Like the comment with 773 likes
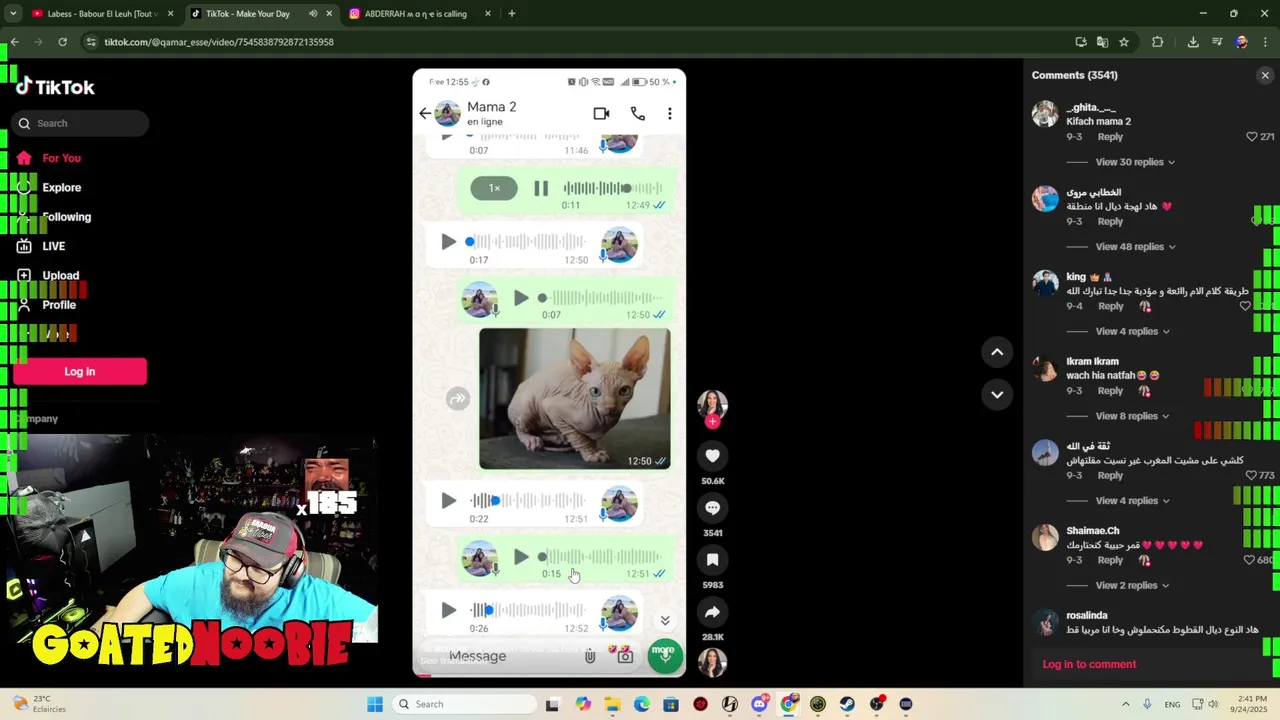Screen dimensions: 1280x720 [x=1251, y=475]
